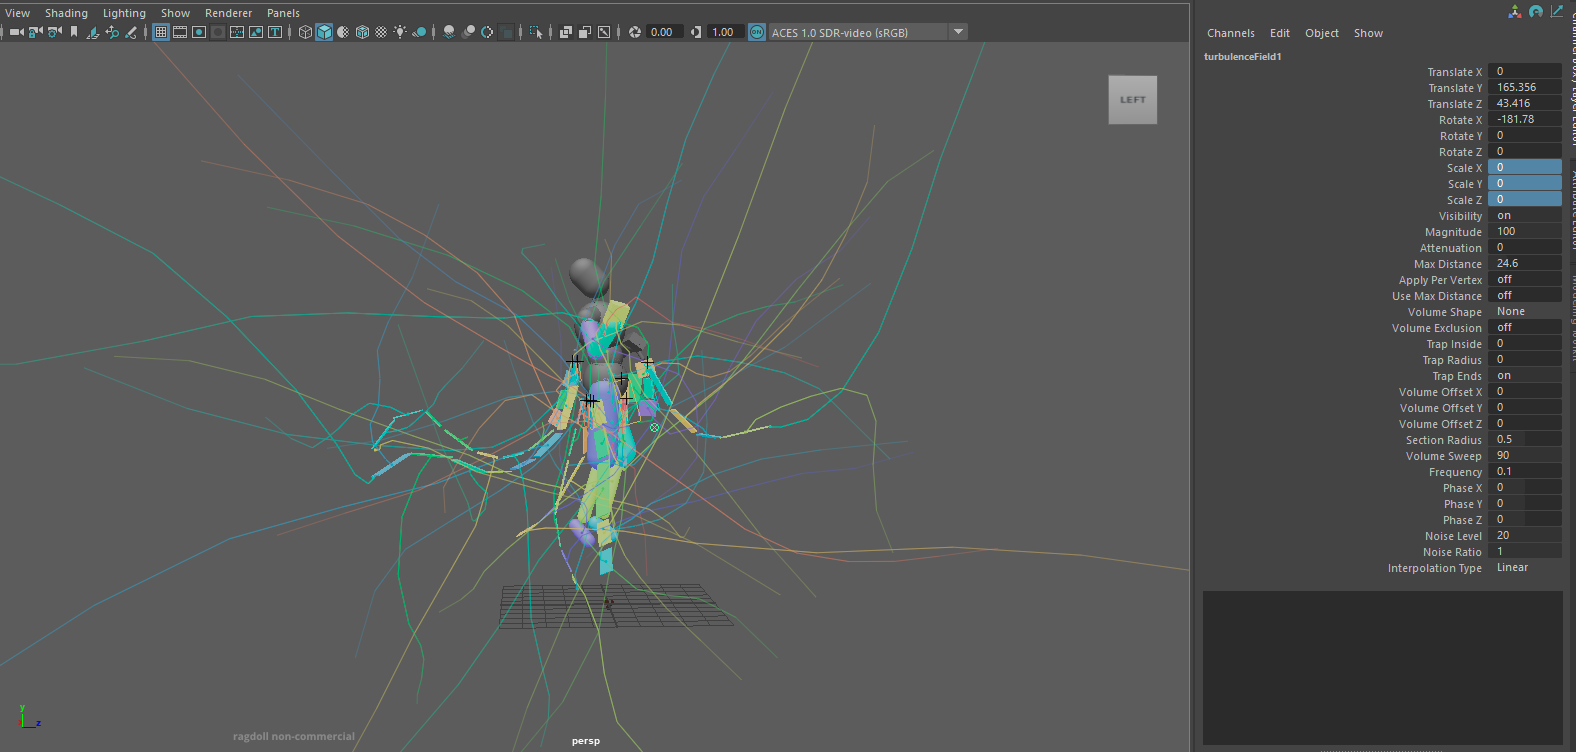
Task: Click the camera Bookmarks icon
Action: (74, 32)
